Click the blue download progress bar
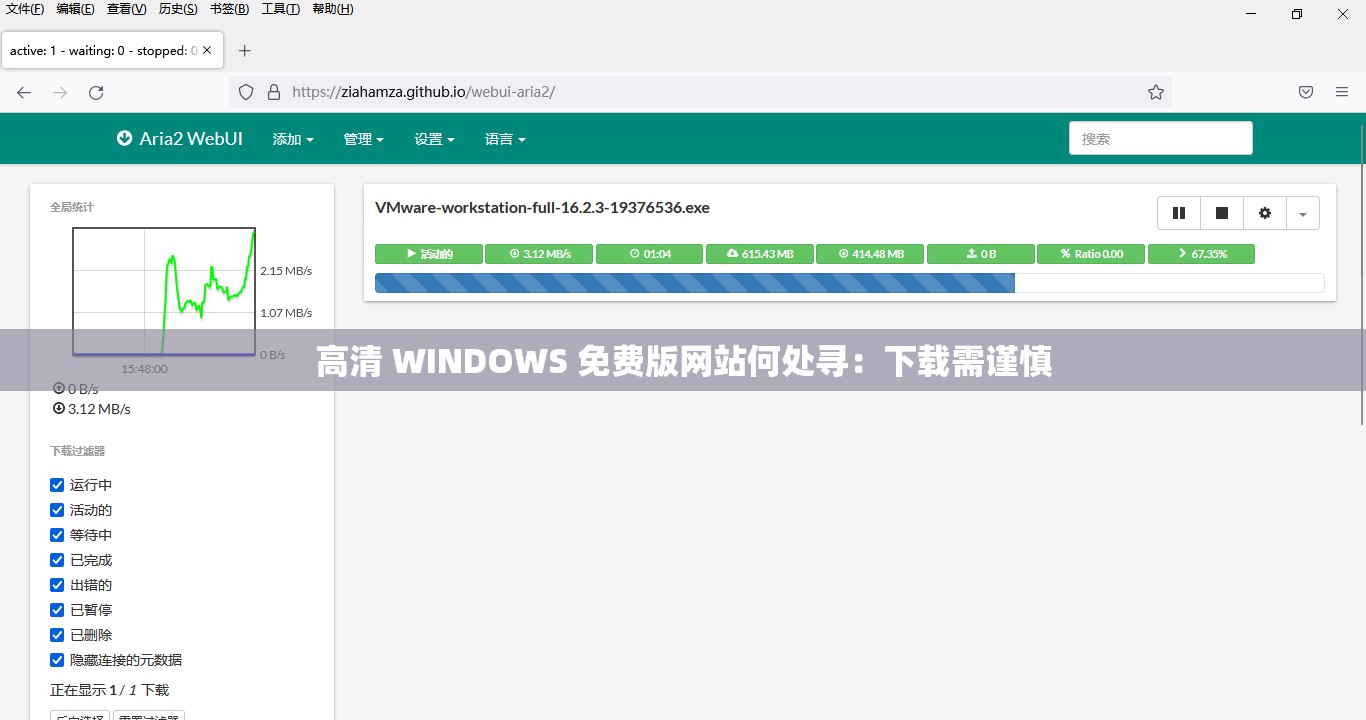Viewport: 1366px width, 720px height. coord(695,283)
